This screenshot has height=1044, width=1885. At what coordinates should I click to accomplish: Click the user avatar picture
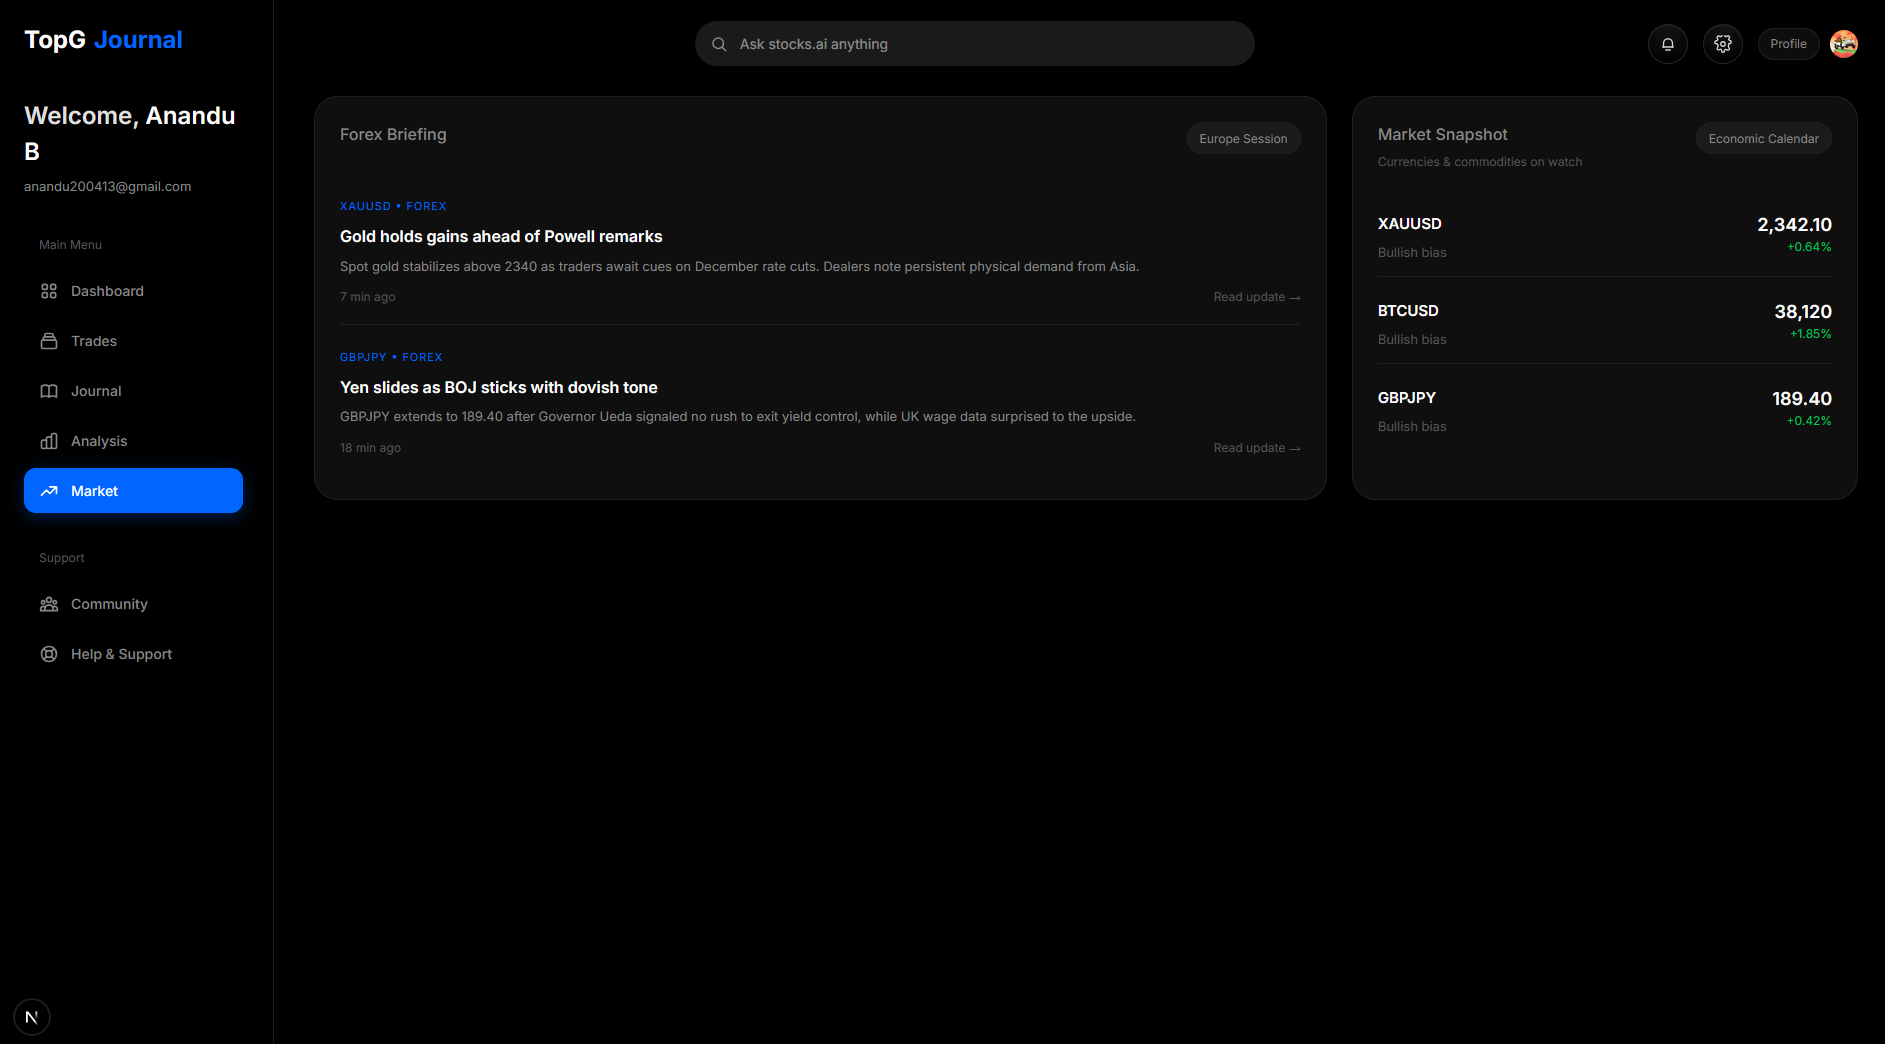pyautogui.click(x=1843, y=44)
